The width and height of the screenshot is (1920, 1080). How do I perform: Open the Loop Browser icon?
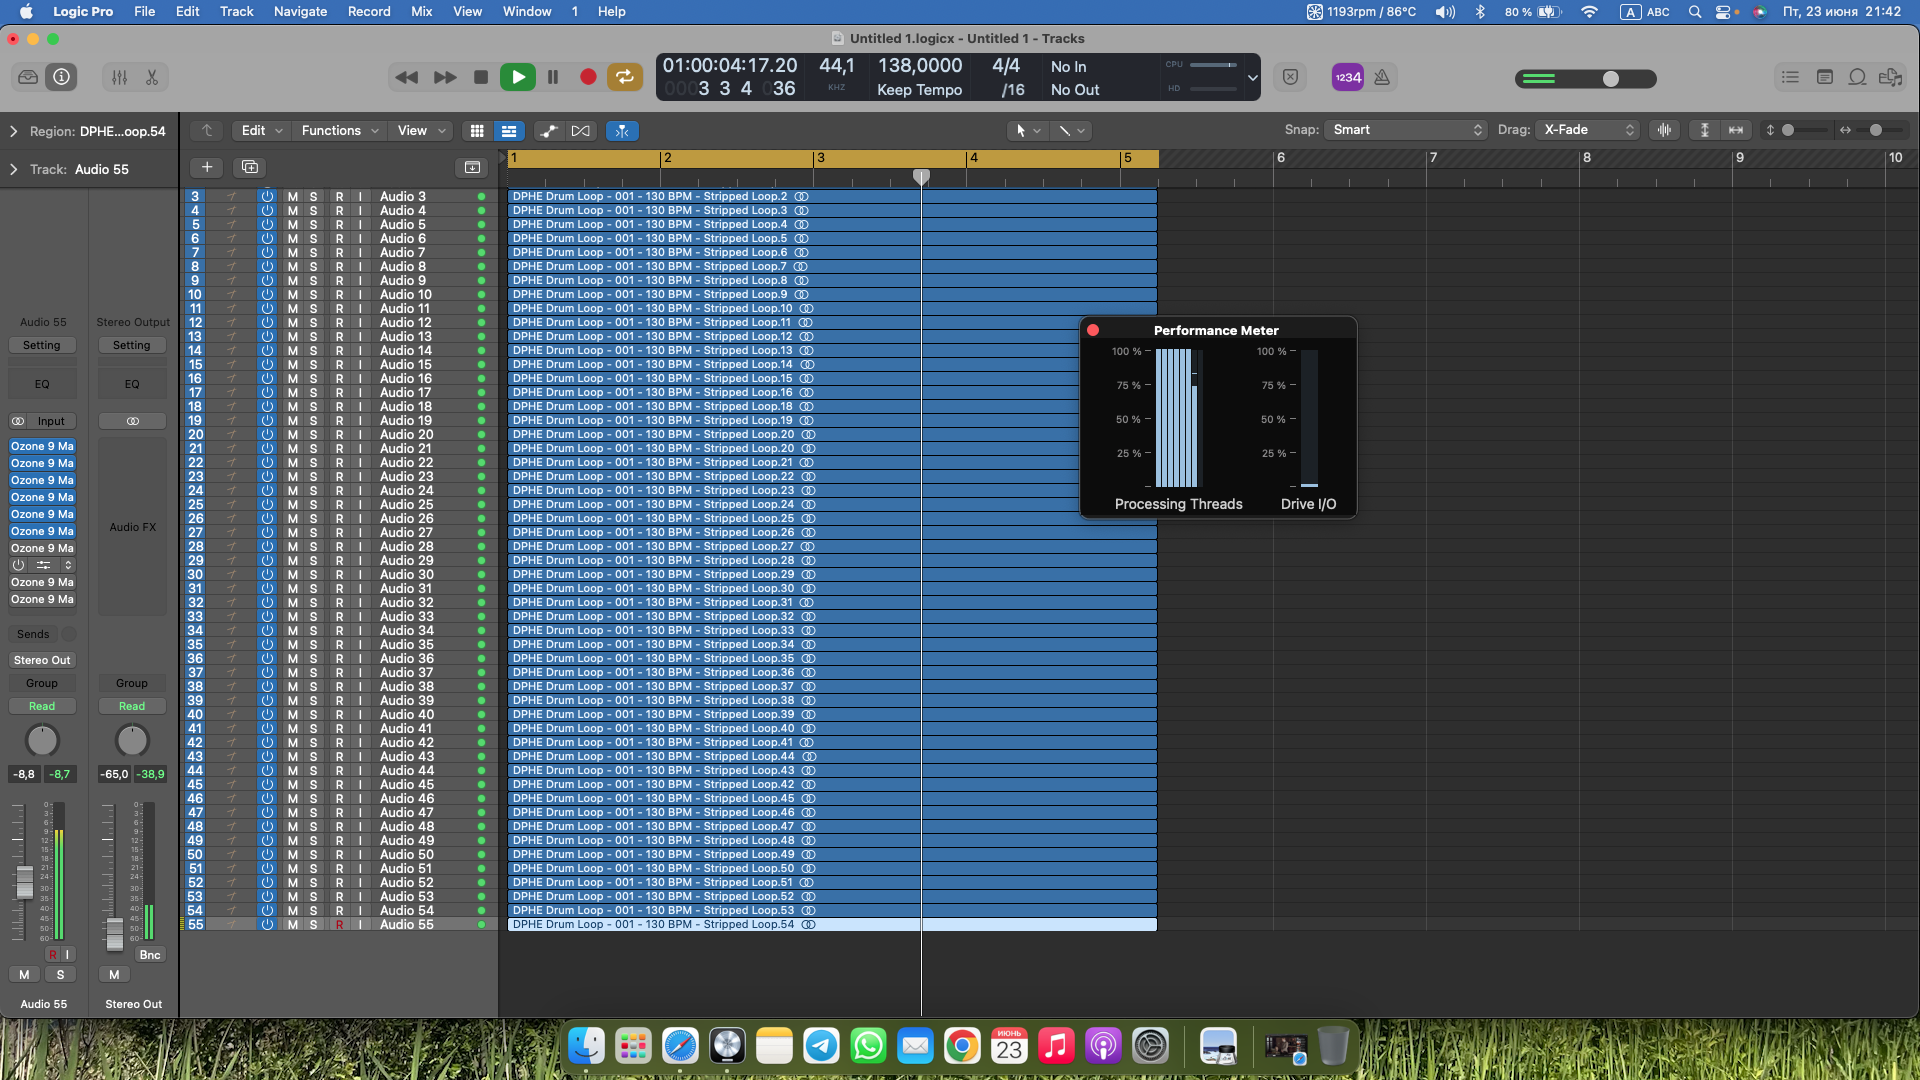point(1857,77)
